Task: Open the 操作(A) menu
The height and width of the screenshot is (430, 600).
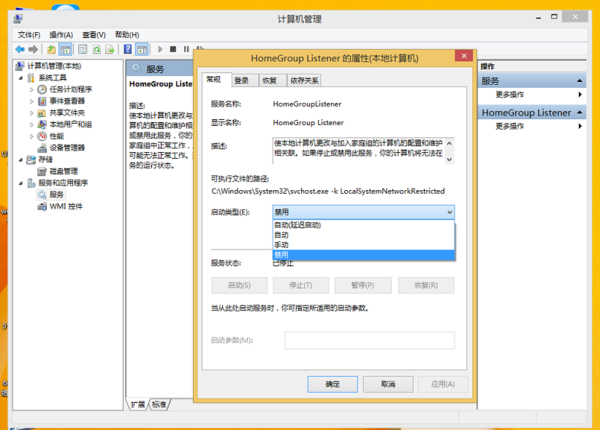Action: 61,35
